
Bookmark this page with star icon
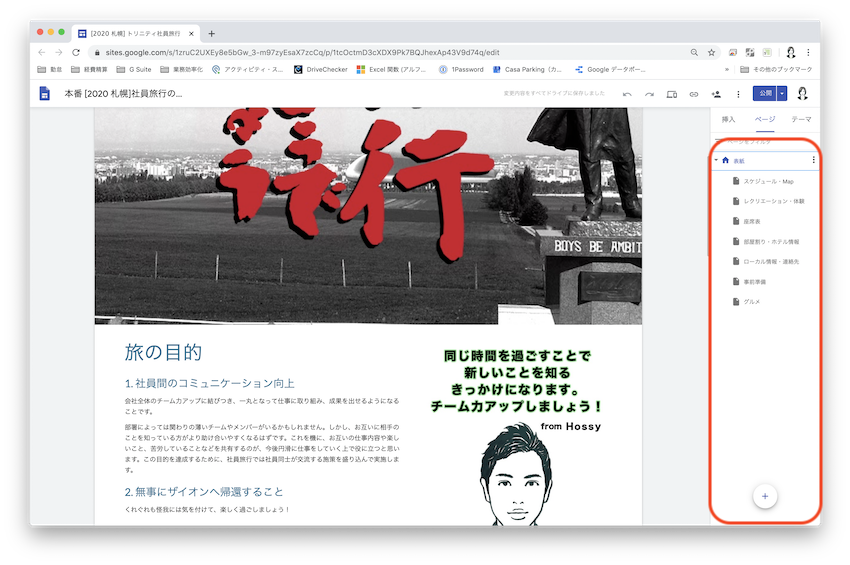[711, 52]
